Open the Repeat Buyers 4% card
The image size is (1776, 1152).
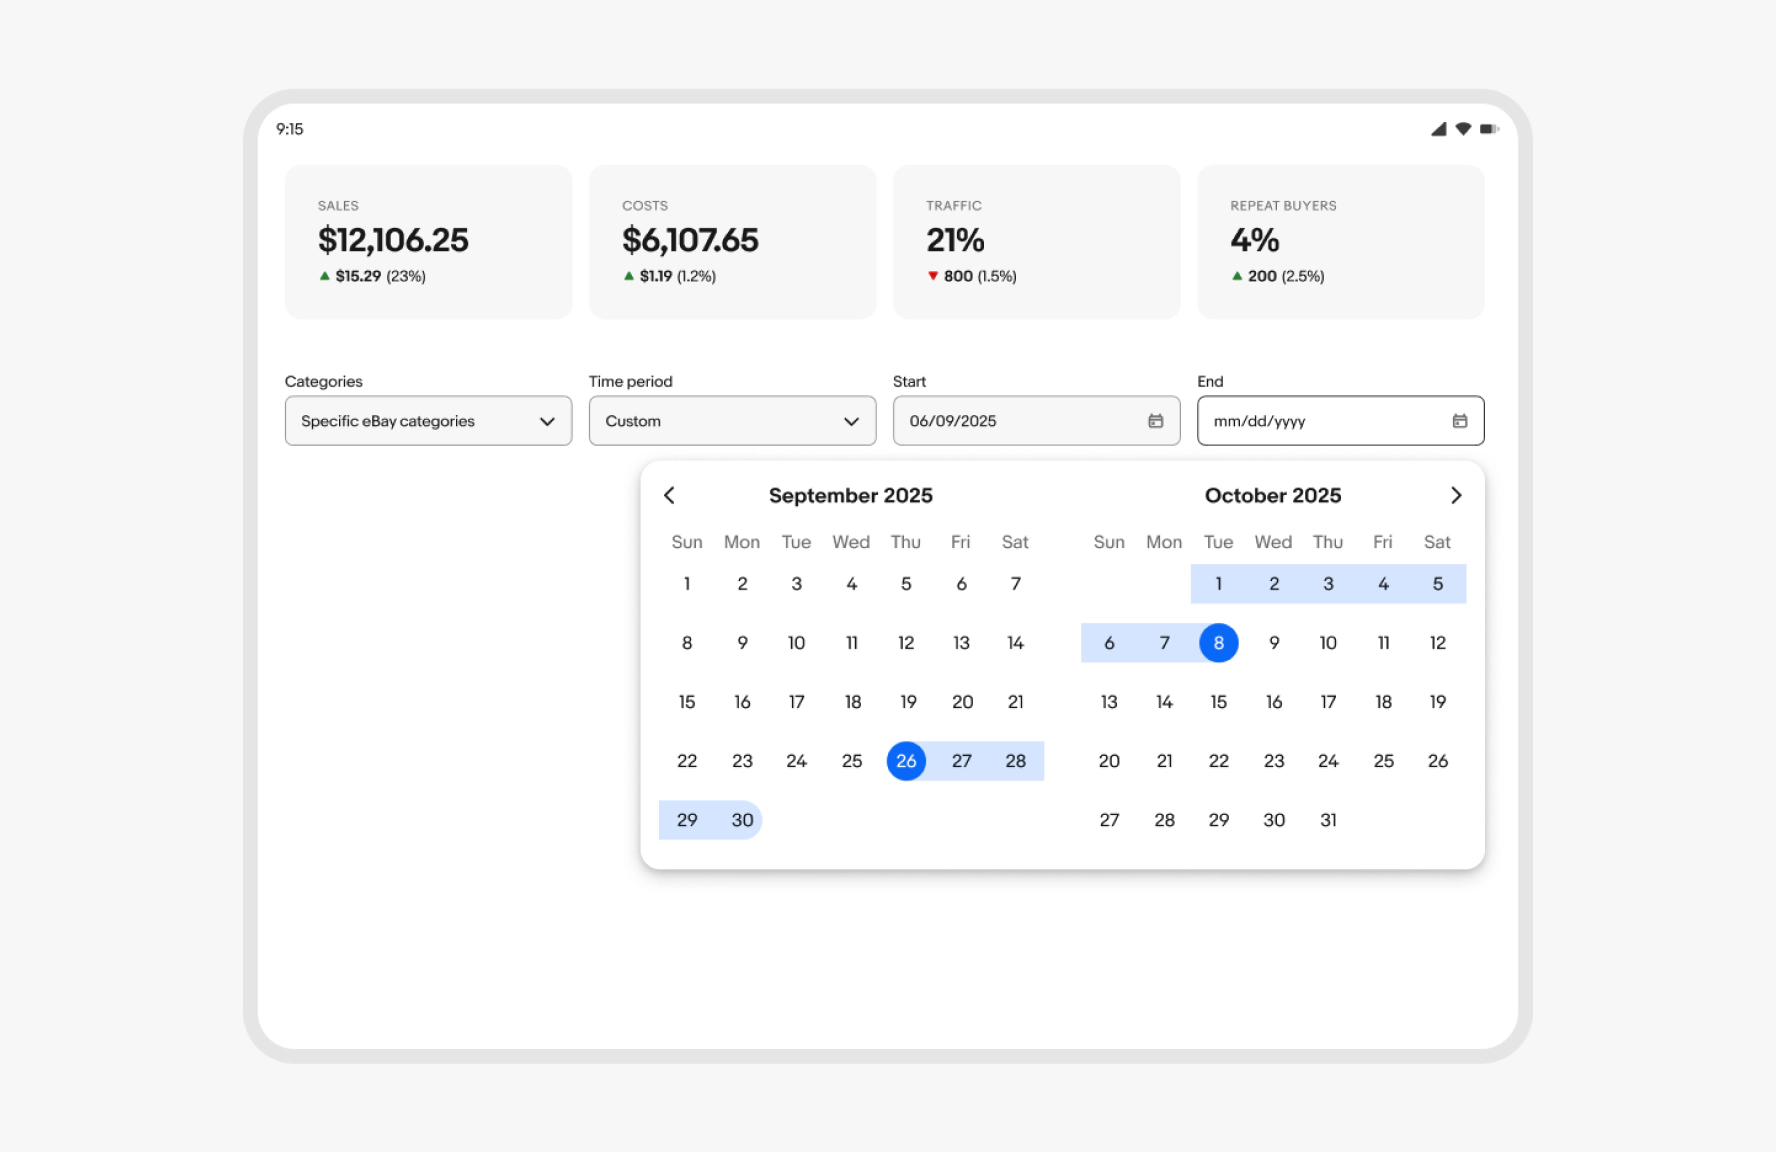(x=1340, y=242)
